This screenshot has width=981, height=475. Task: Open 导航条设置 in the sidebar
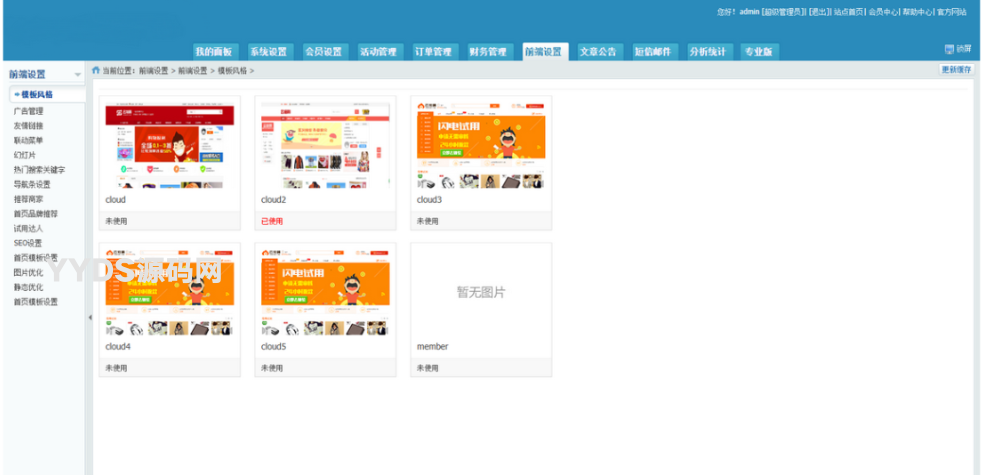(32, 185)
